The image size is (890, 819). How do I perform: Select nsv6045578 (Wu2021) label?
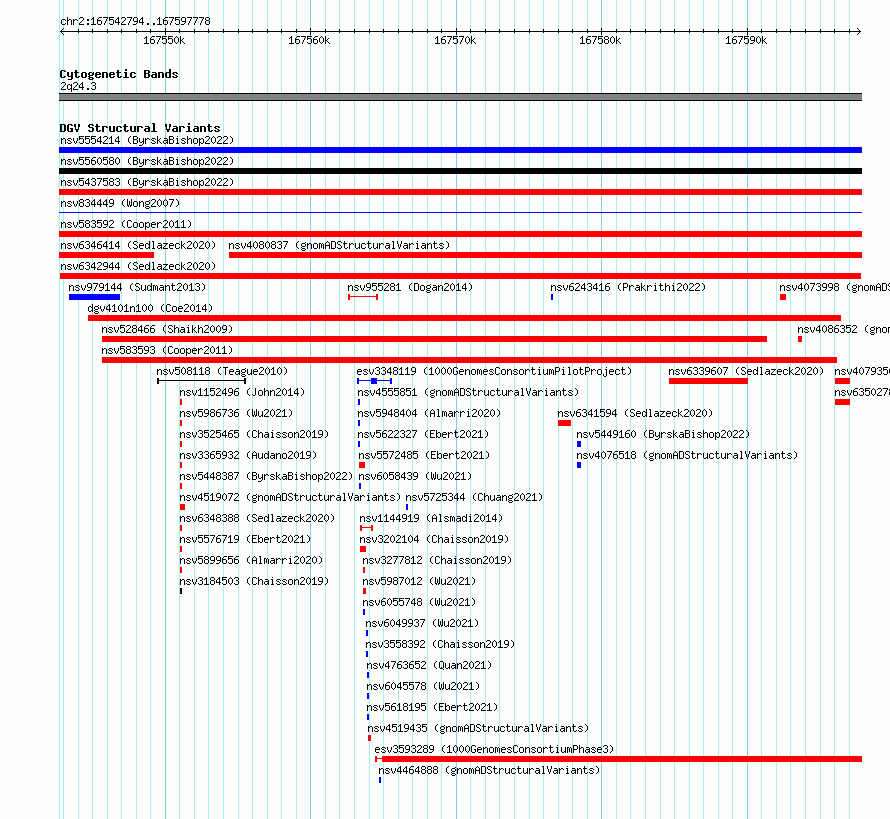423,686
